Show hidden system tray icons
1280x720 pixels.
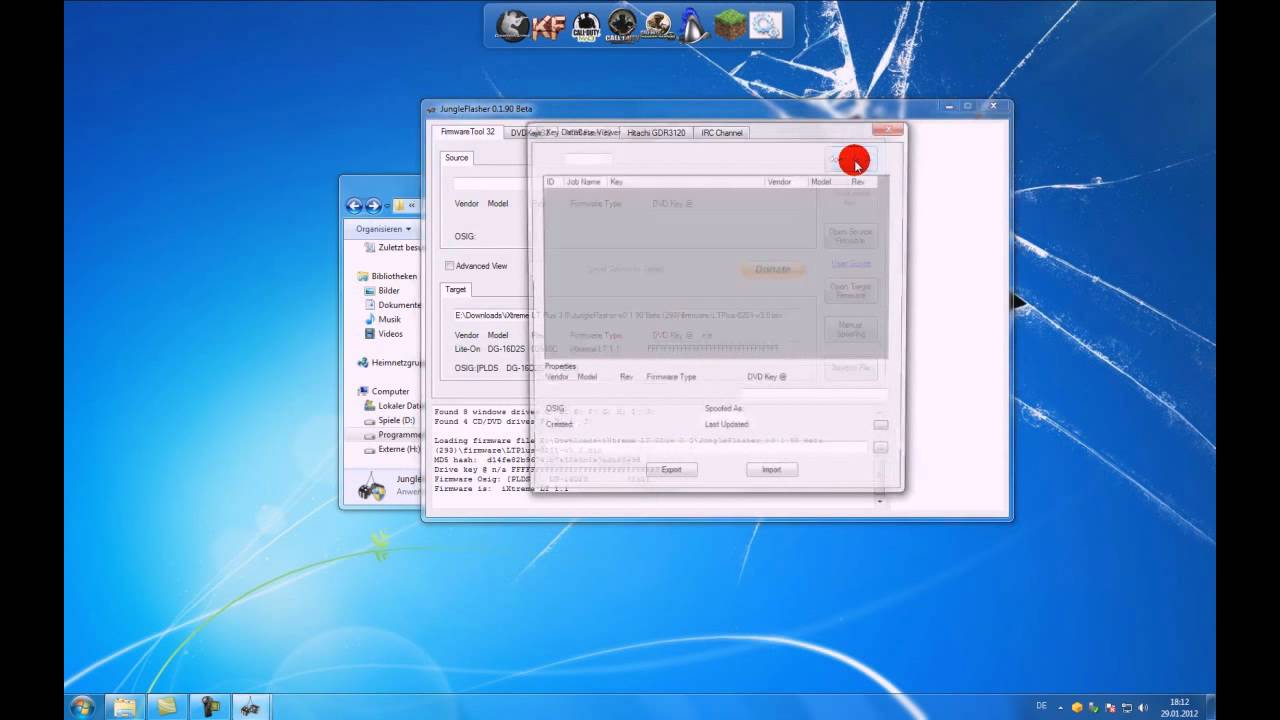[1060, 706]
